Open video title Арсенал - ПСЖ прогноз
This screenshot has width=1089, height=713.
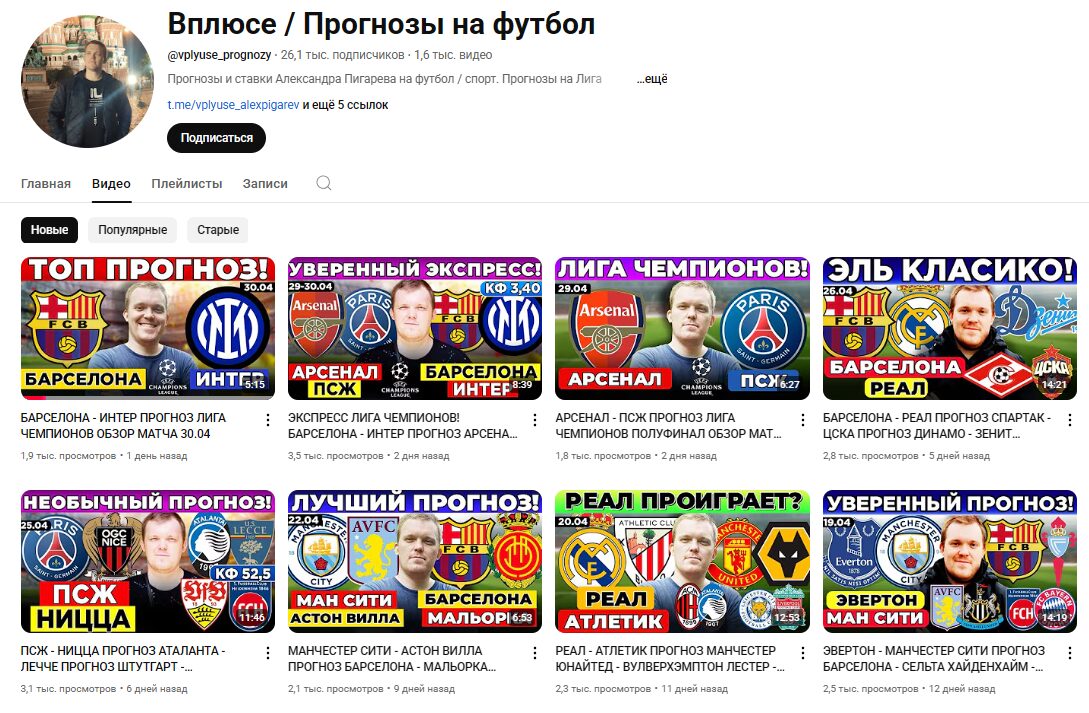pyautogui.click(x=669, y=426)
